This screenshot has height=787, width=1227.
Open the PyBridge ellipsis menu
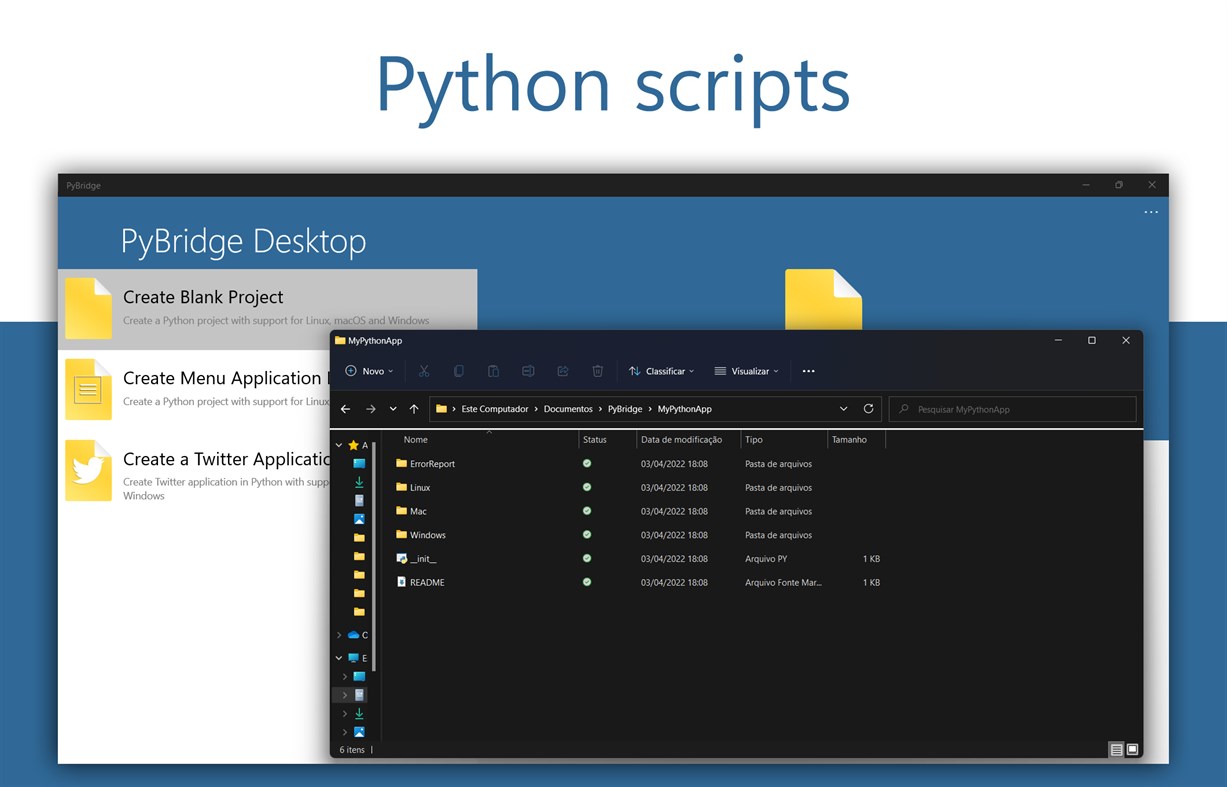[x=1151, y=212]
